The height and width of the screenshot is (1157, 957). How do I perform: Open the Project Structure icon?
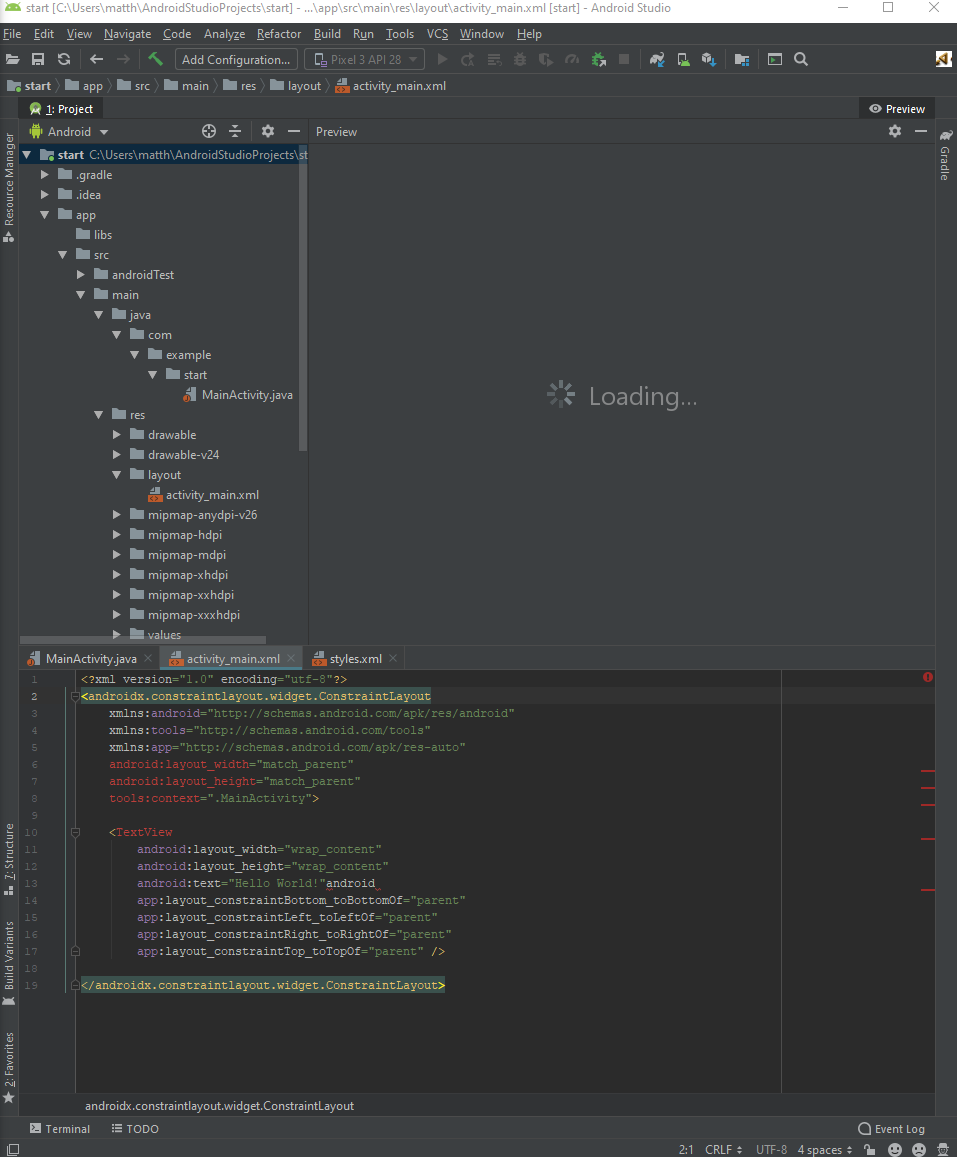coord(741,60)
